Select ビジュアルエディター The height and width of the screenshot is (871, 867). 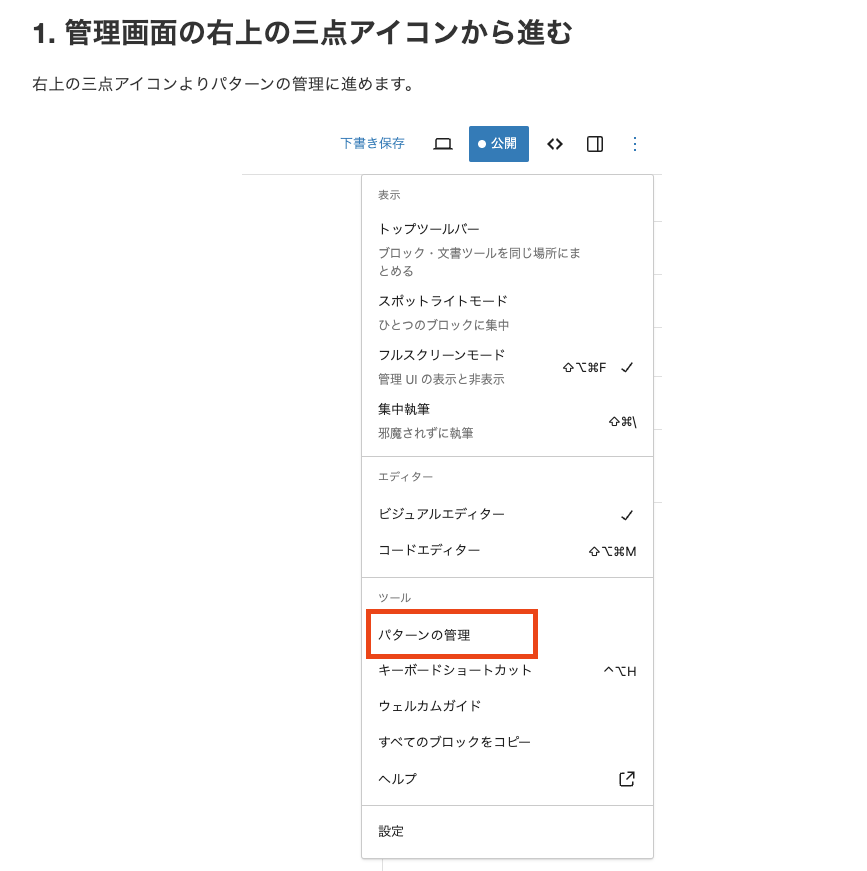(507, 514)
